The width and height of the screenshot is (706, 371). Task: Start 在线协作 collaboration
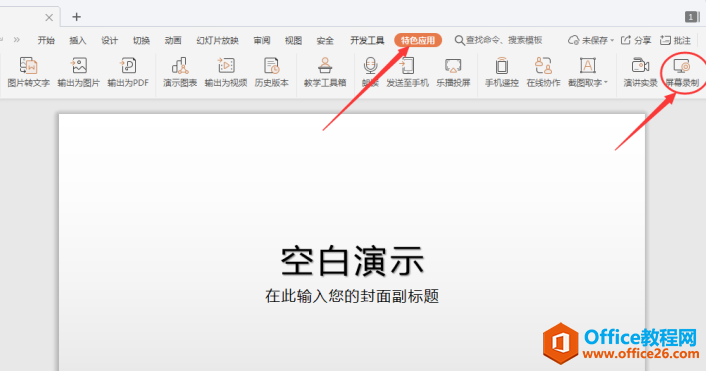pyautogui.click(x=543, y=72)
